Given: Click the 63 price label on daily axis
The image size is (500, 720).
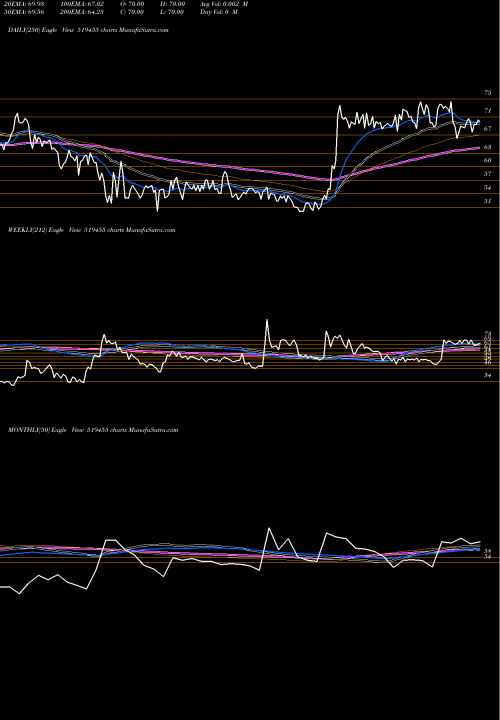Looking at the screenshot, I should click(488, 147).
